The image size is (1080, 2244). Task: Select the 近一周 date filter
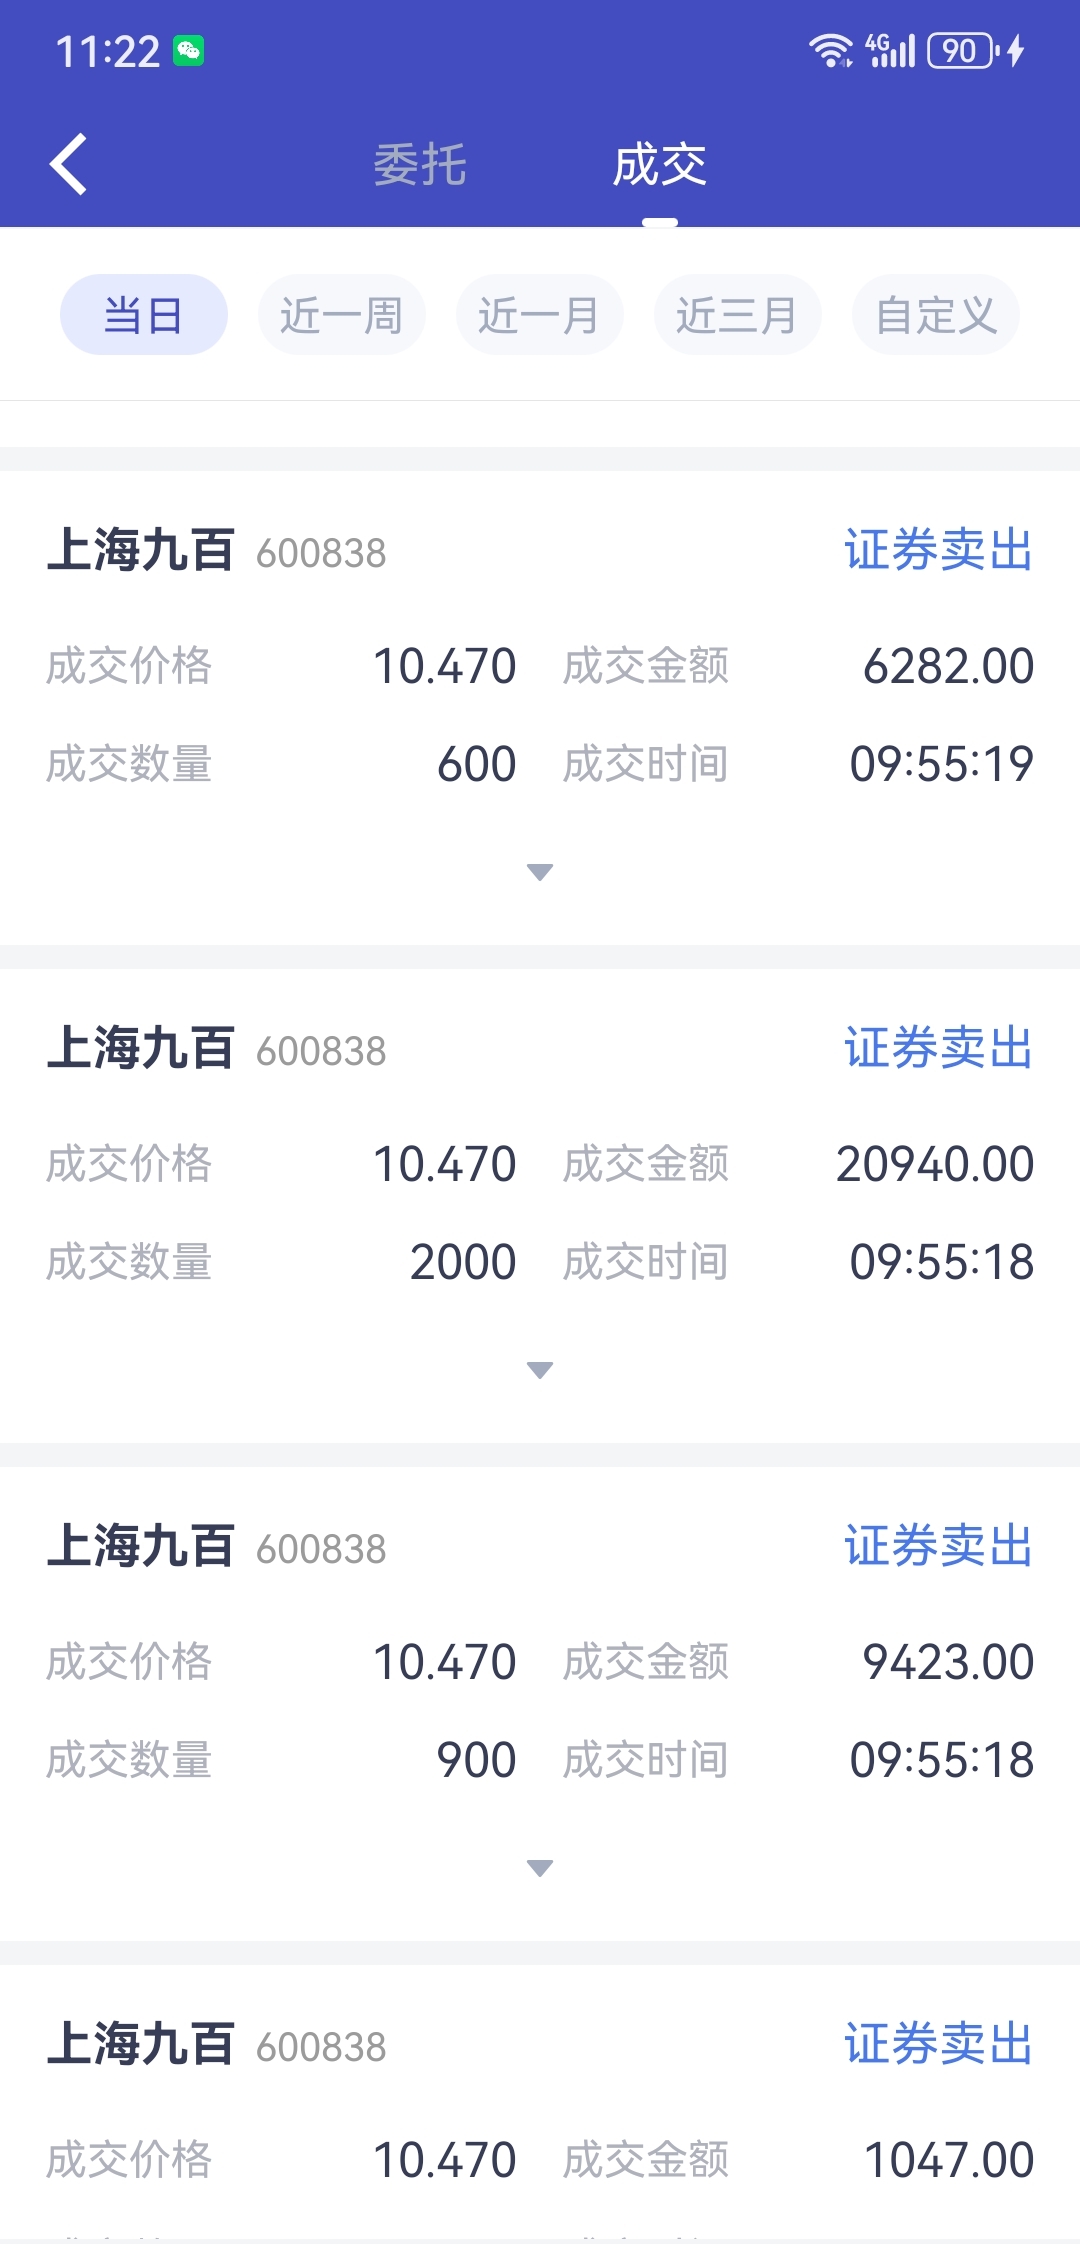tap(342, 315)
